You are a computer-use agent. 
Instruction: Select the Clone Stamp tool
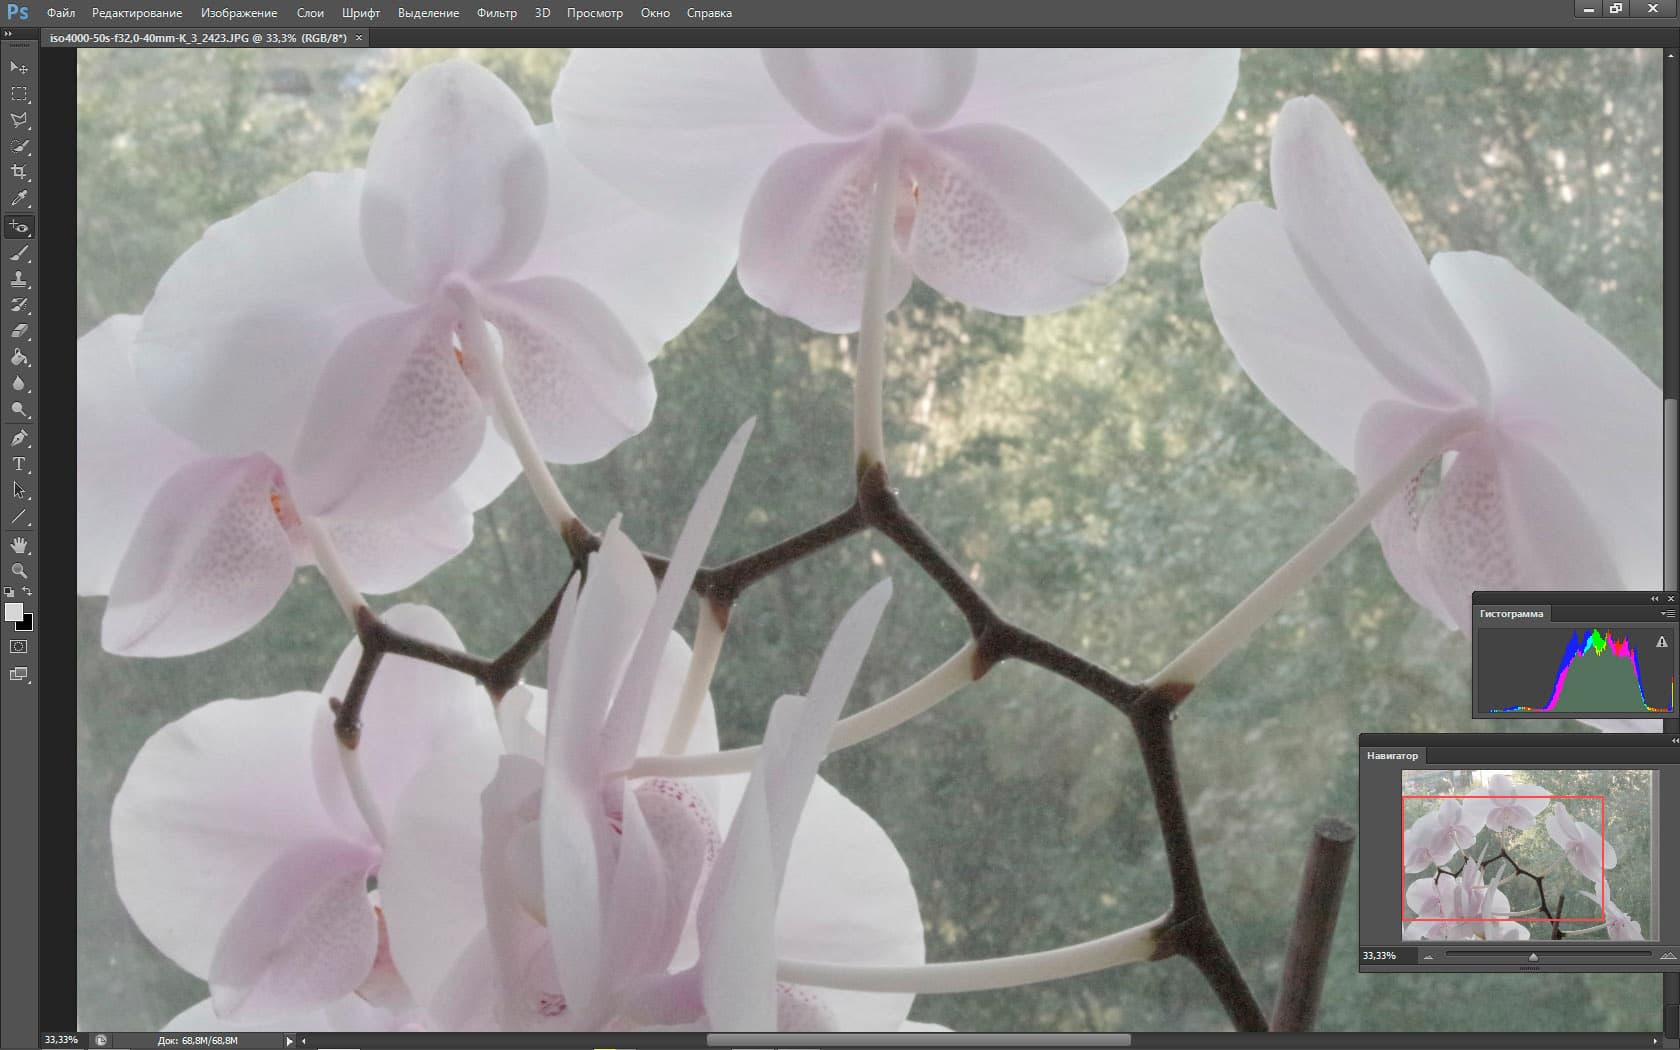(19, 279)
